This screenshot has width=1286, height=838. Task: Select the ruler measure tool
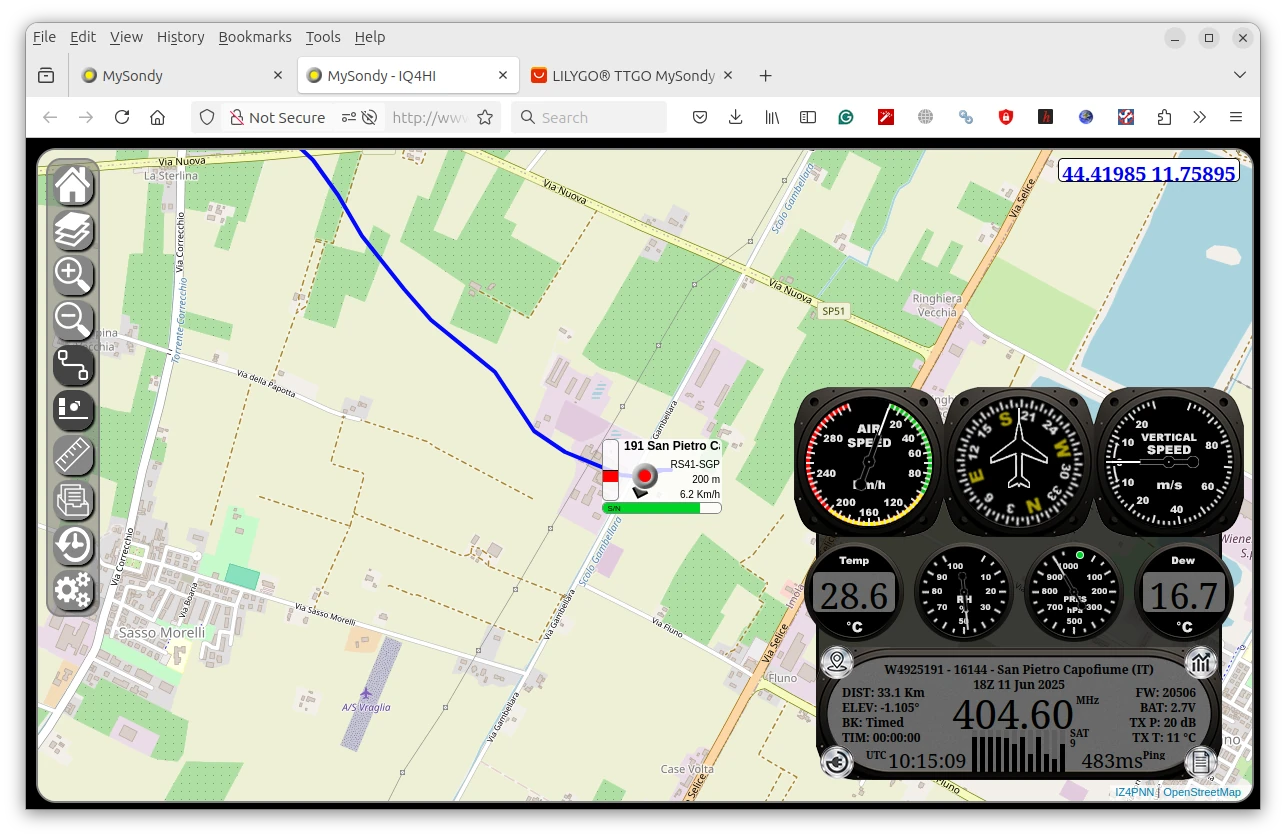point(73,455)
